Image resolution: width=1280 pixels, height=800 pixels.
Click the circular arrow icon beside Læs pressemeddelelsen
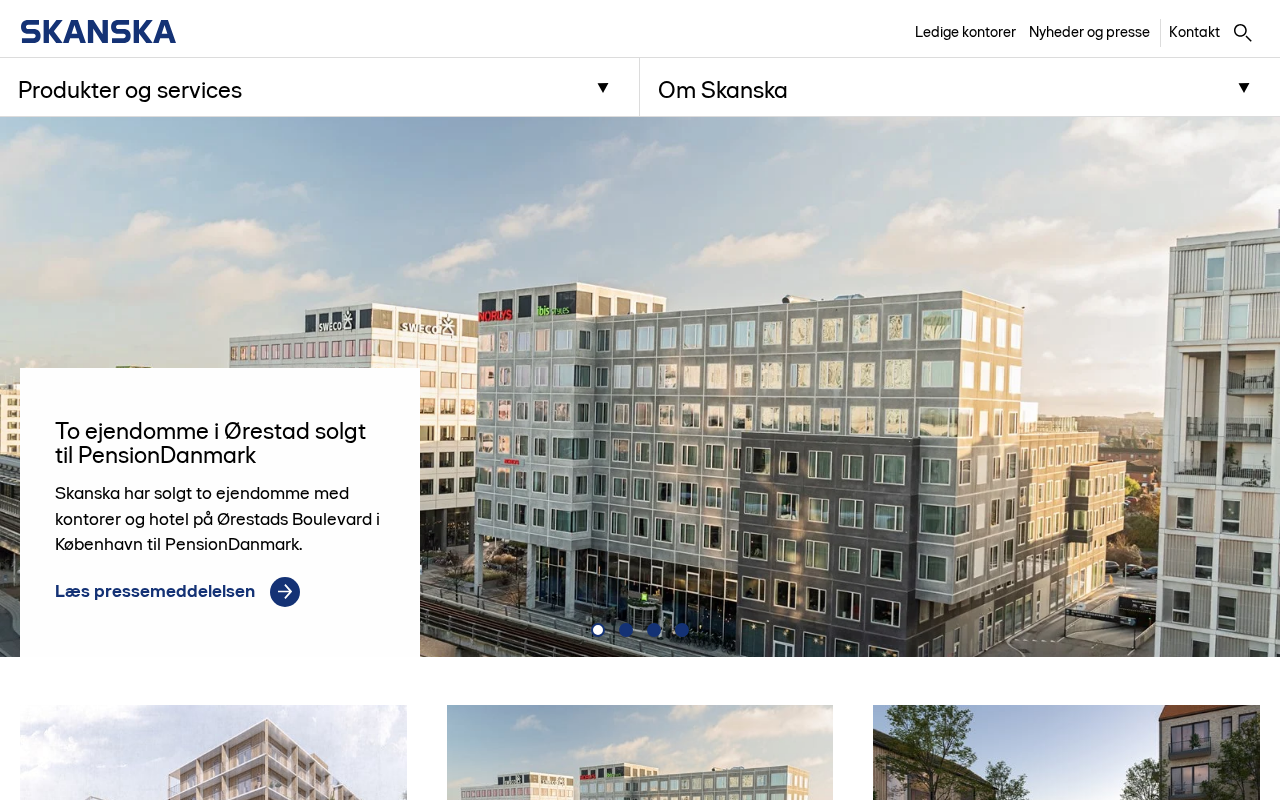[x=285, y=592]
